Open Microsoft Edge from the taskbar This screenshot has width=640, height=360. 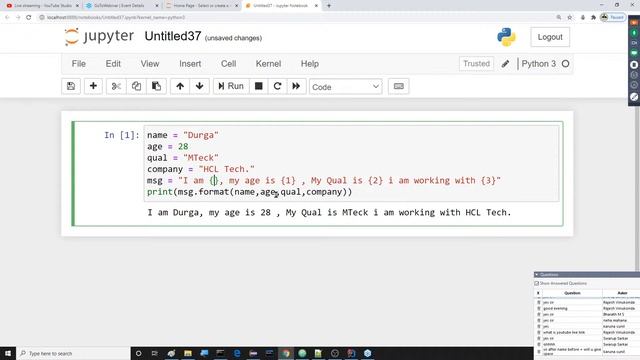tap(237, 353)
